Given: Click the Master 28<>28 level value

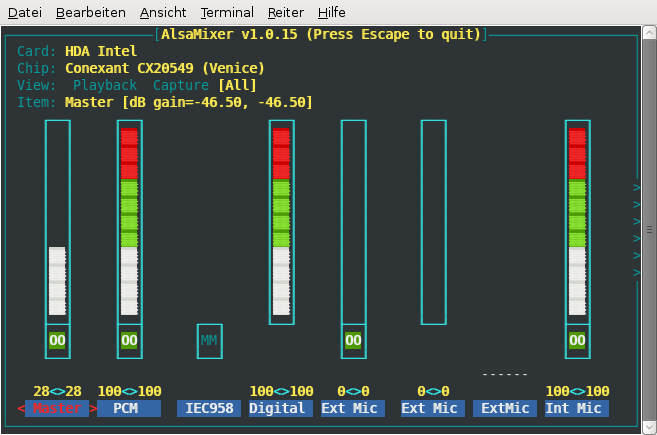Looking at the screenshot, I should tap(57, 391).
